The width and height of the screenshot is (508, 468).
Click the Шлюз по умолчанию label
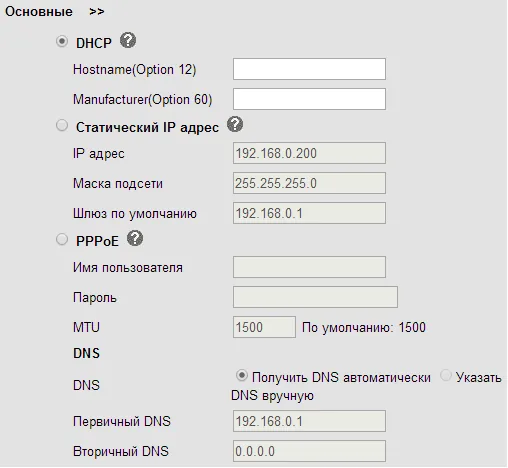coord(135,214)
